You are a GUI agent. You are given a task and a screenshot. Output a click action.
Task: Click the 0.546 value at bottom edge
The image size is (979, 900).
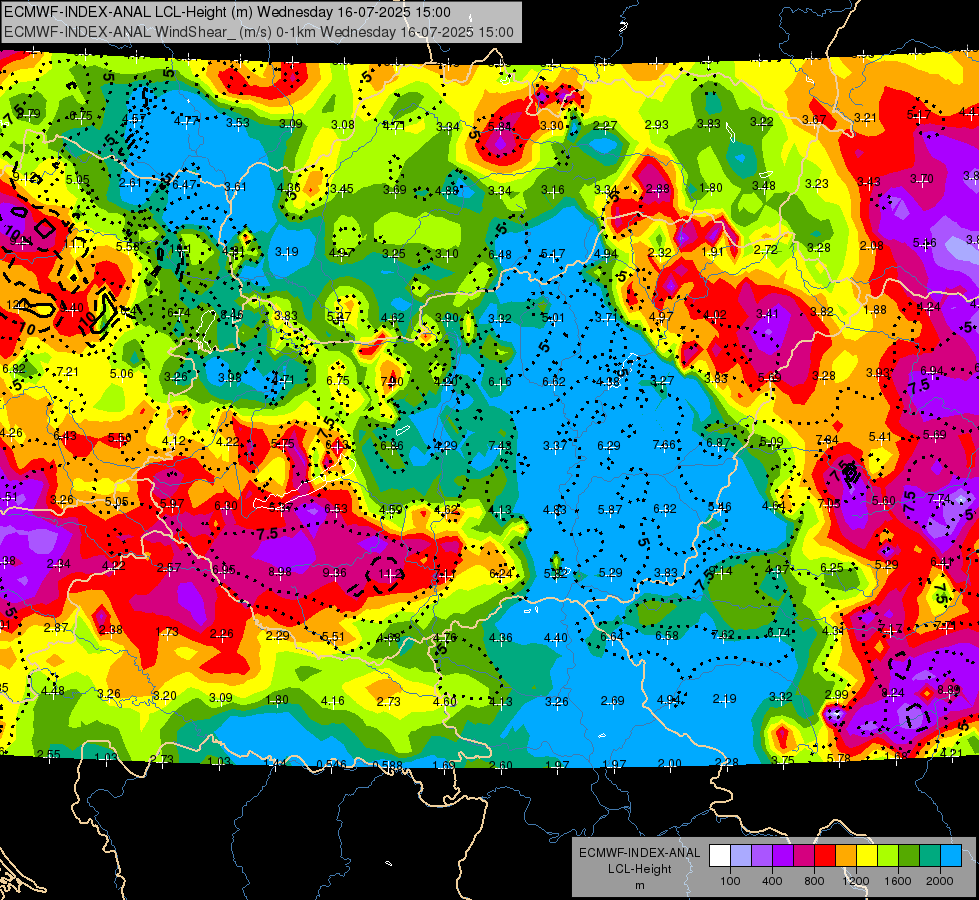click(x=332, y=764)
